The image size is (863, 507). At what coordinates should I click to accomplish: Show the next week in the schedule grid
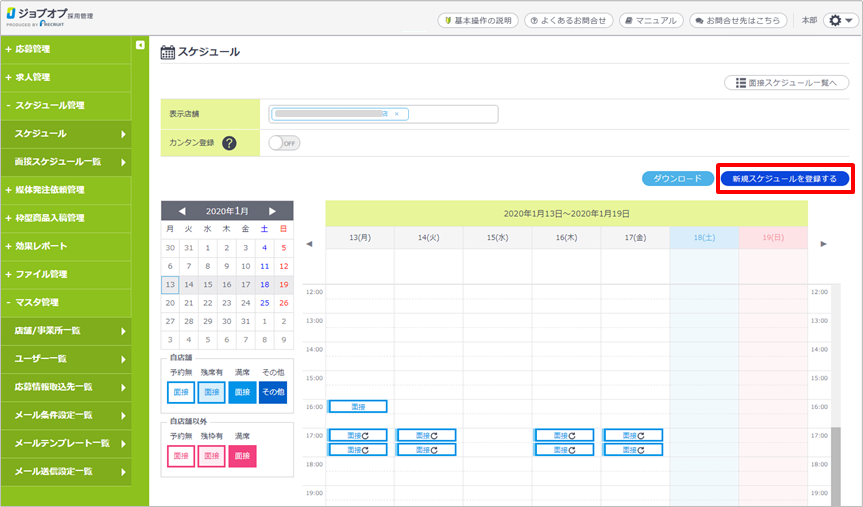click(823, 243)
